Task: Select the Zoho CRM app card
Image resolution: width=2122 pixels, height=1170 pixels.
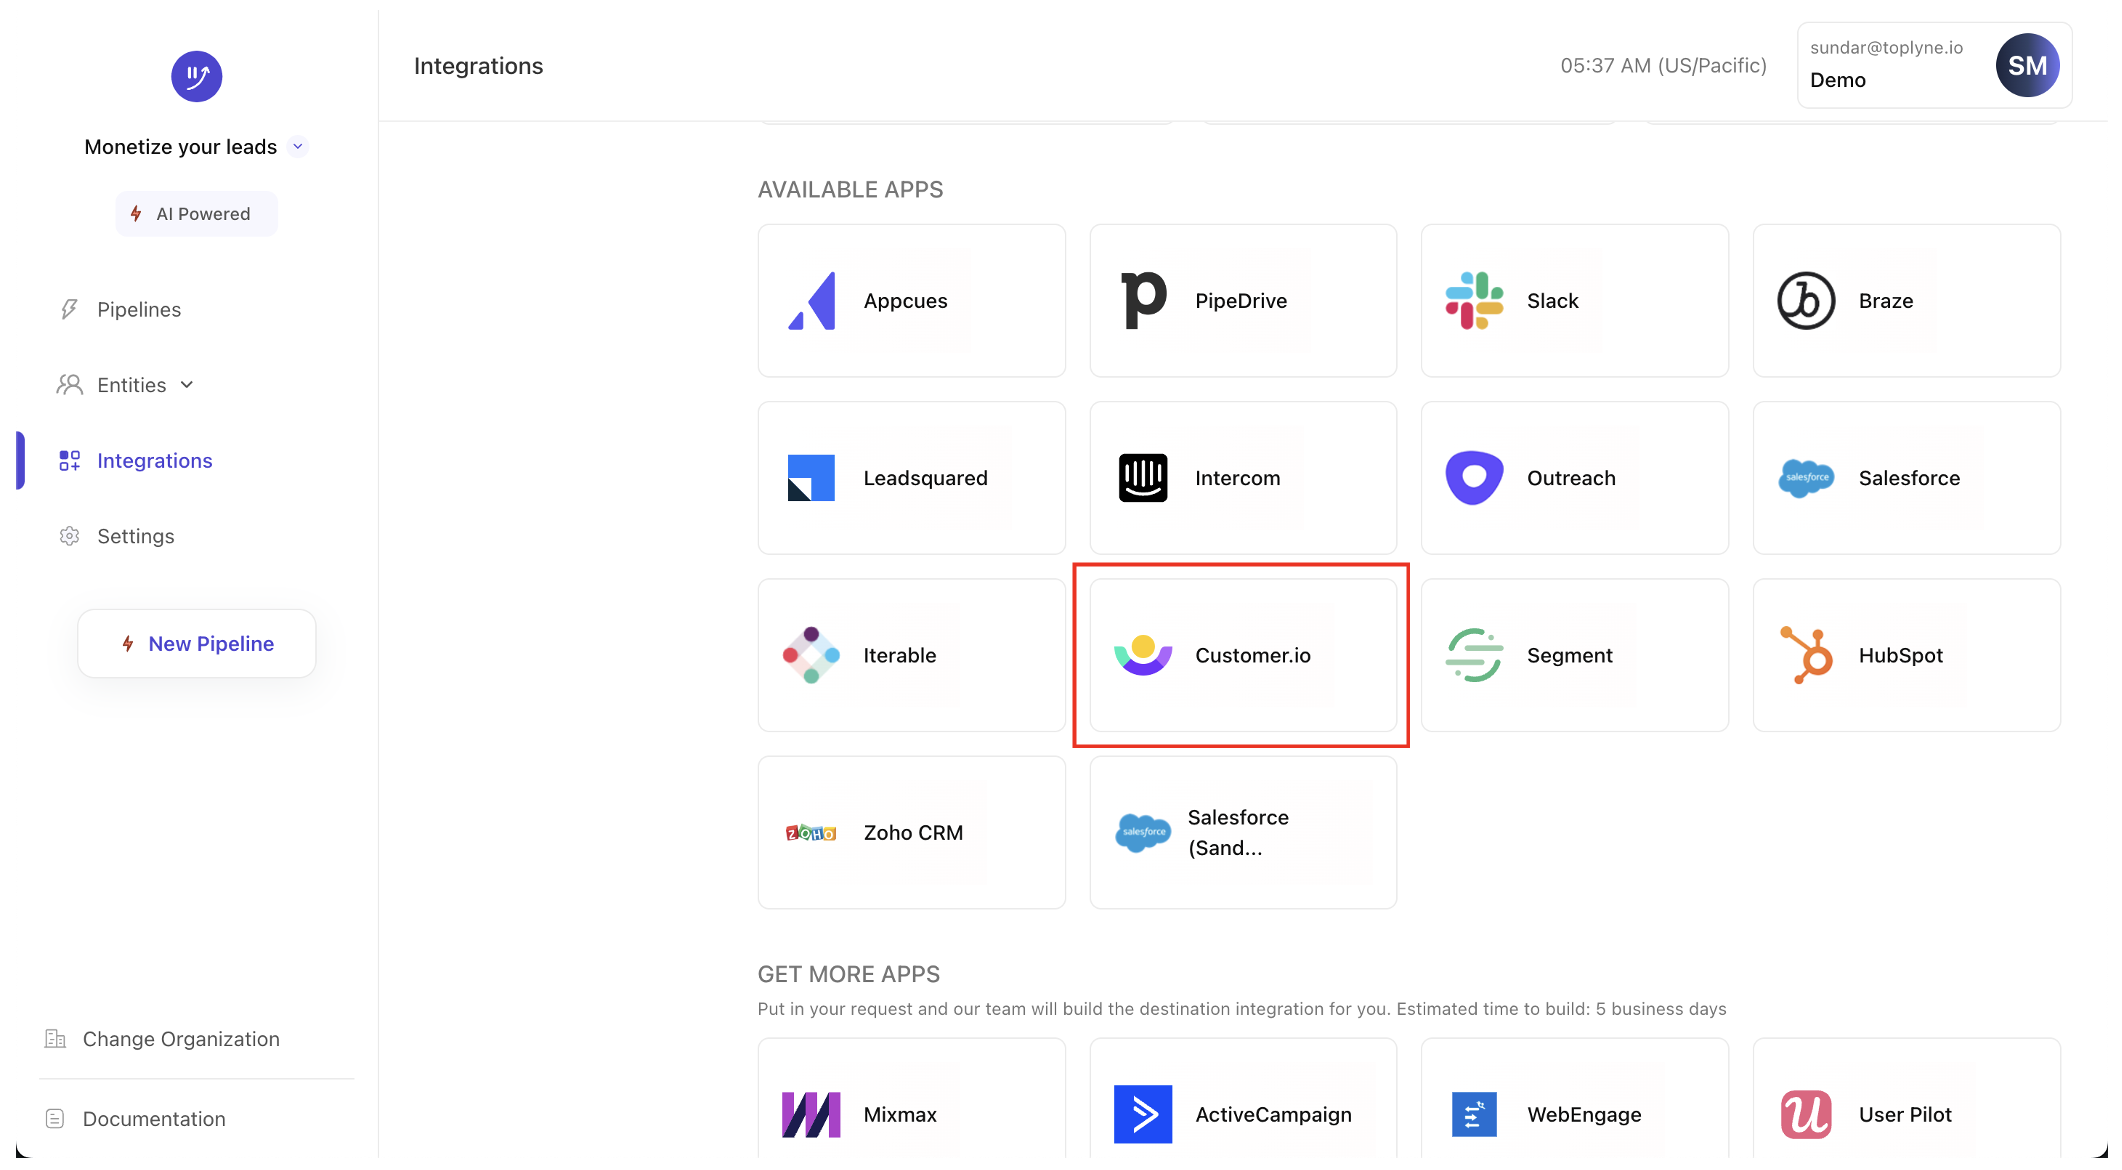Action: [911, 833]
